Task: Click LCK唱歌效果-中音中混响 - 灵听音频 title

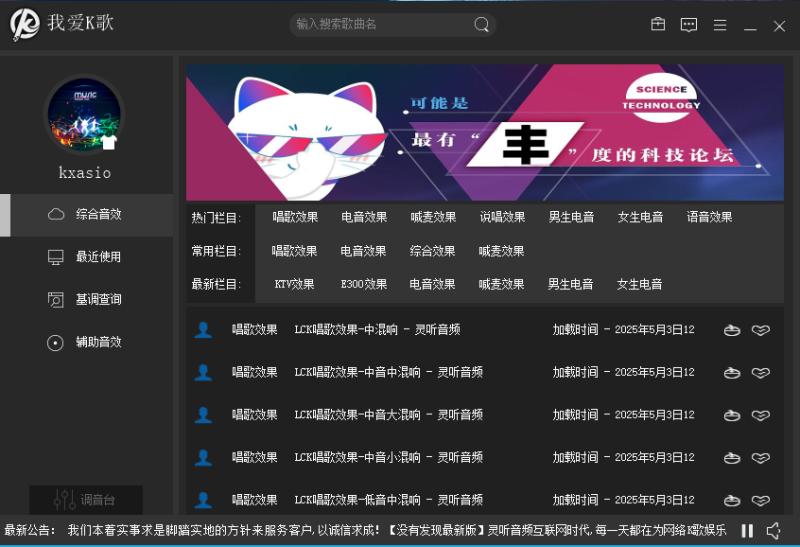Action: 389,372
